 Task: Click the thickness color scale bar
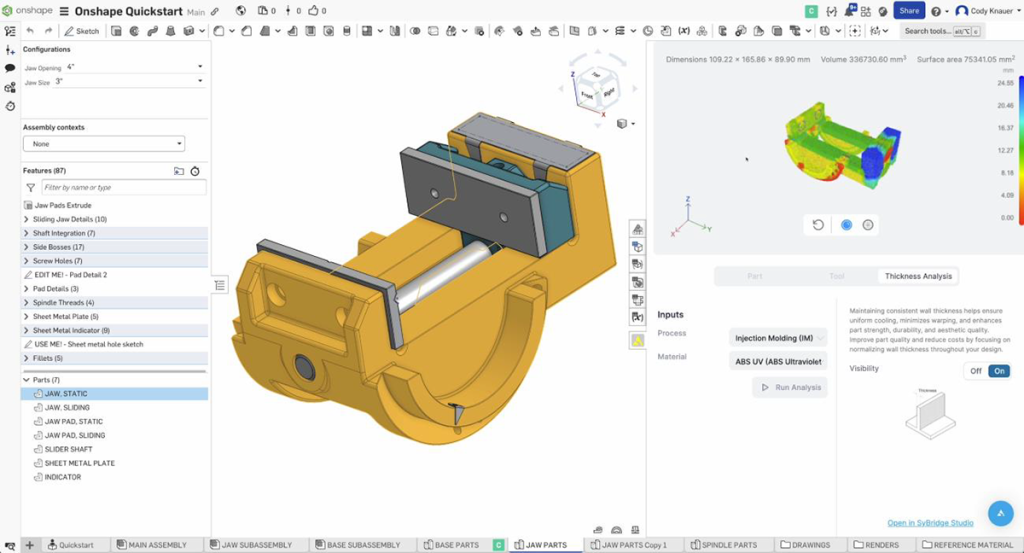point(1021,150)
